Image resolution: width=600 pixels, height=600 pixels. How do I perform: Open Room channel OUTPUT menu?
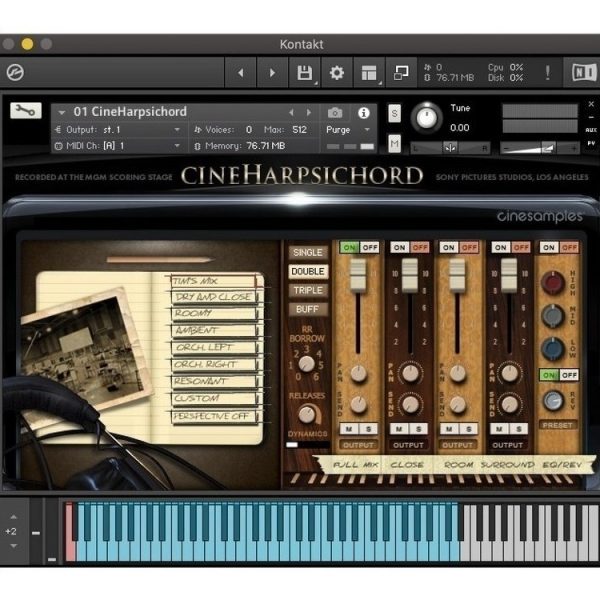[x=458, y=445]
